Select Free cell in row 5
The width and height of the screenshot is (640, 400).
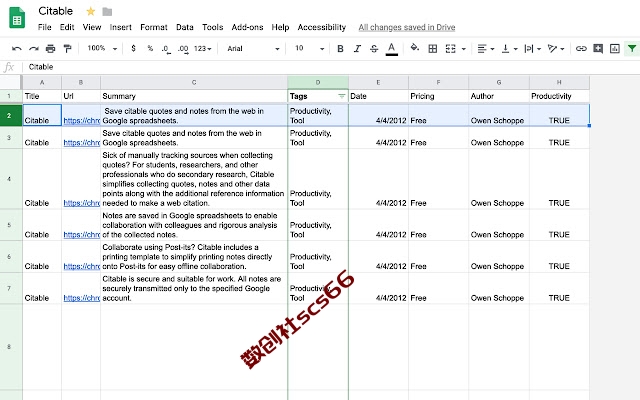438,225
